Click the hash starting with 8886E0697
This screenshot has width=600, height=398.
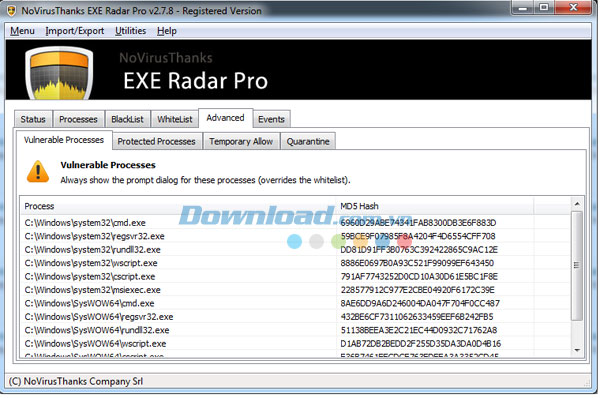417,263
